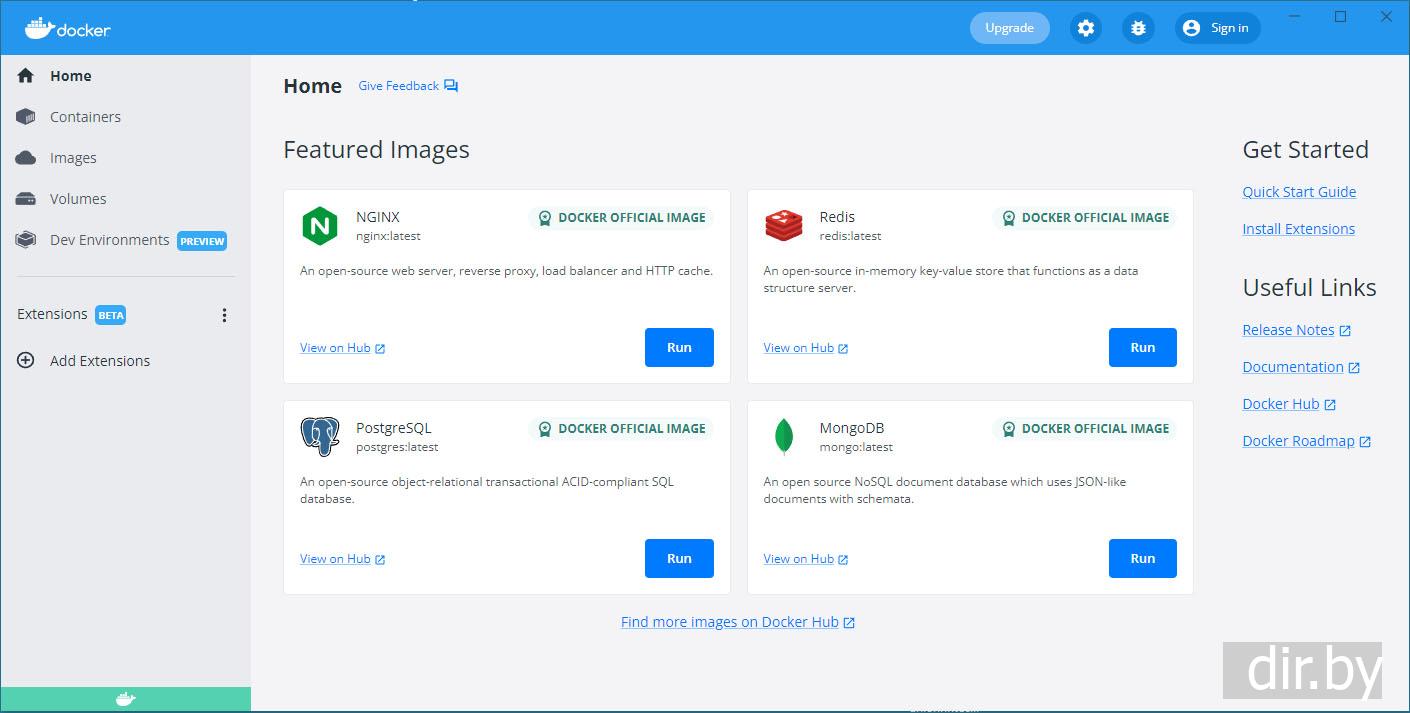
Task: Open the Quick Start Guide link
Action: coord(1299,192)
